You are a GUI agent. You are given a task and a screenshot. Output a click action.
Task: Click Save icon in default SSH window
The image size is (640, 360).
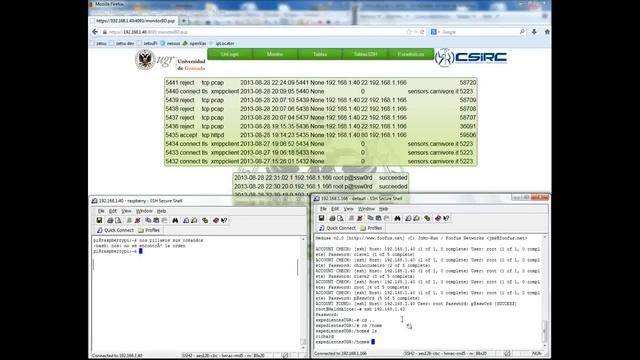coord(321,218)
